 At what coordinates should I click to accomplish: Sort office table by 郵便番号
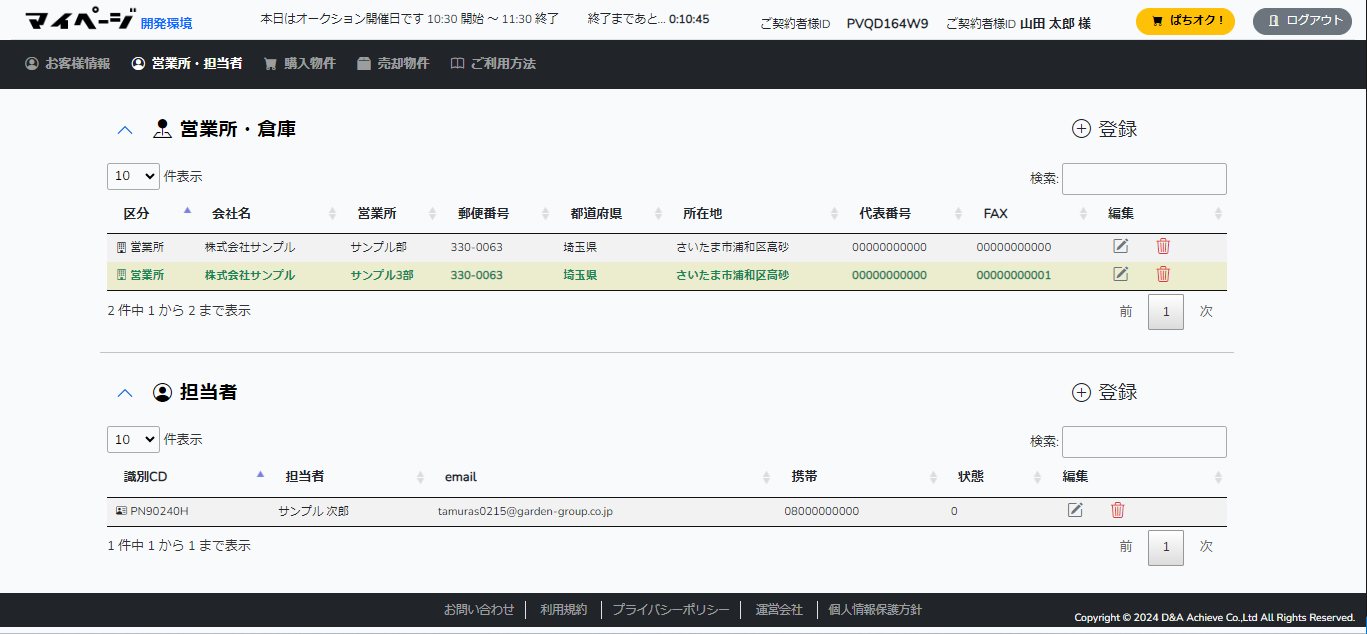click(498, 213)
